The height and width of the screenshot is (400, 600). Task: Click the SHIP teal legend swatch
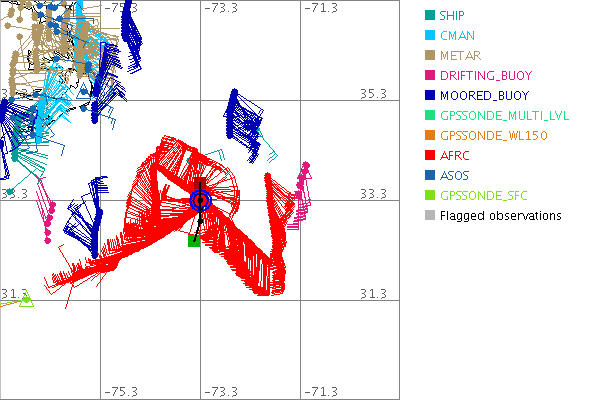(x=429, y=15)
